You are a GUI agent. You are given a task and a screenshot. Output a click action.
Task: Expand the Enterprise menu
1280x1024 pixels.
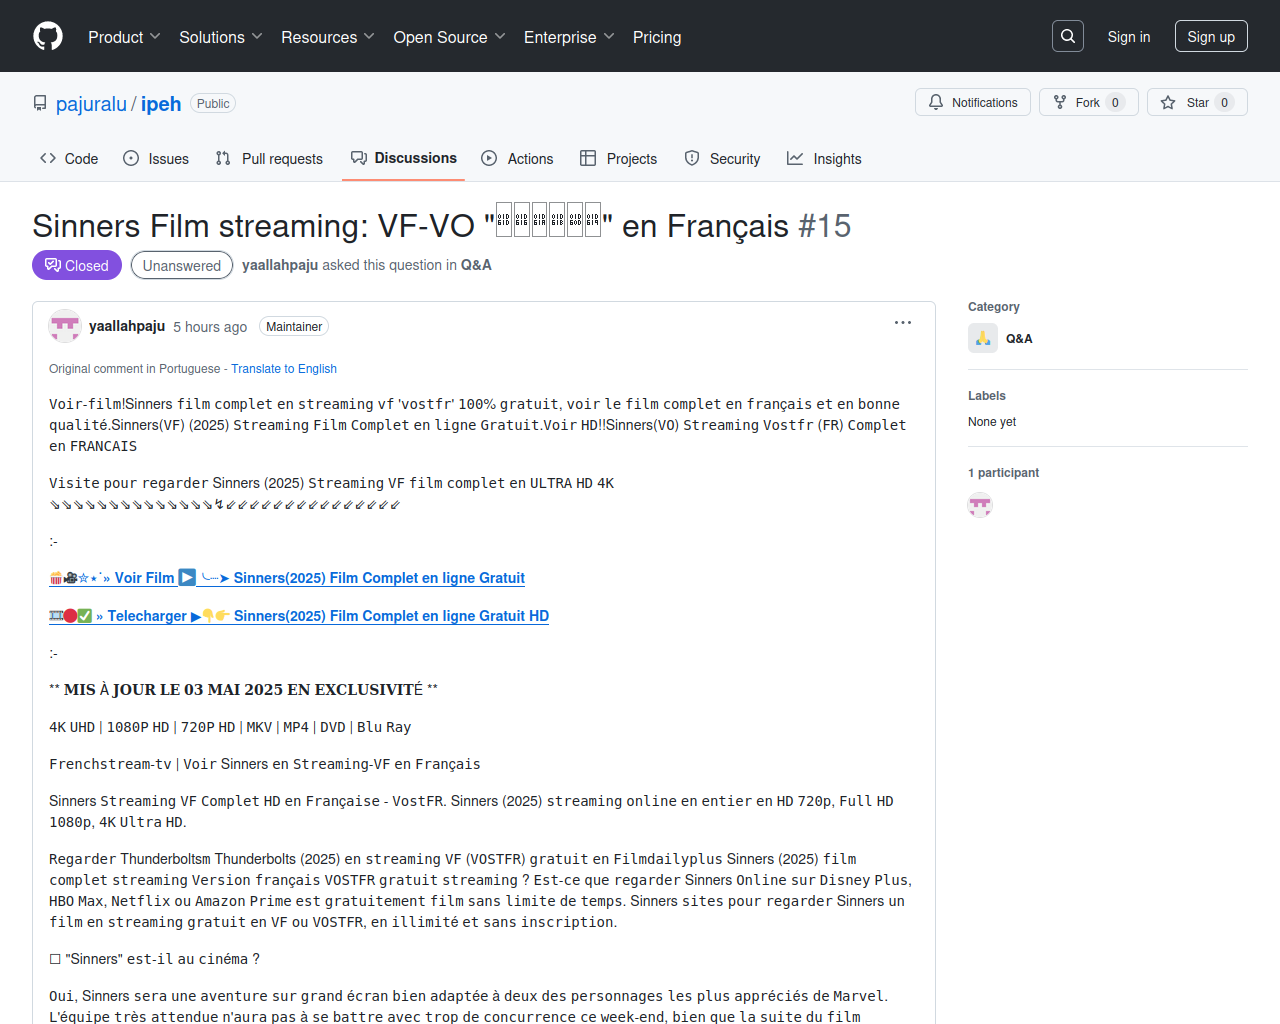pyautogui.click(x=569, y=37)
